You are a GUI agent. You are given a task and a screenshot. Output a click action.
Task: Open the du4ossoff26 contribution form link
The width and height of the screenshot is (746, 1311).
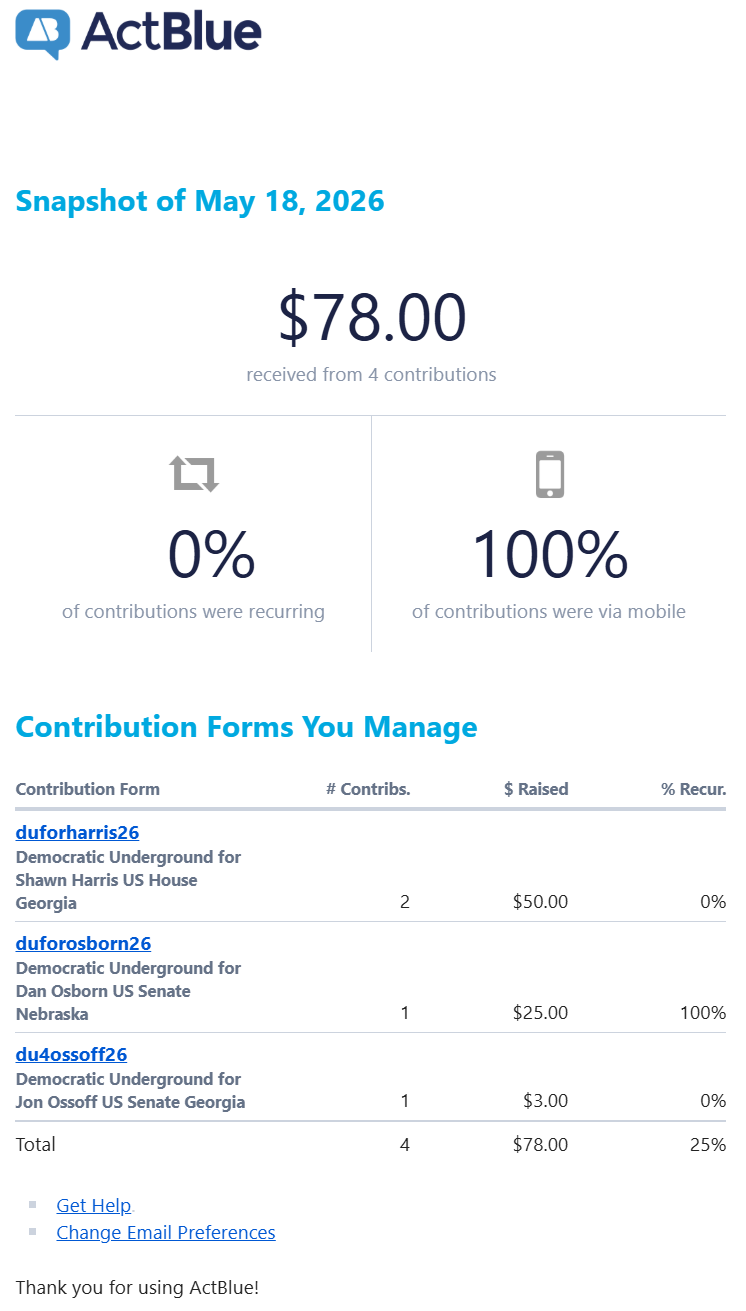tap(71, 1054)
